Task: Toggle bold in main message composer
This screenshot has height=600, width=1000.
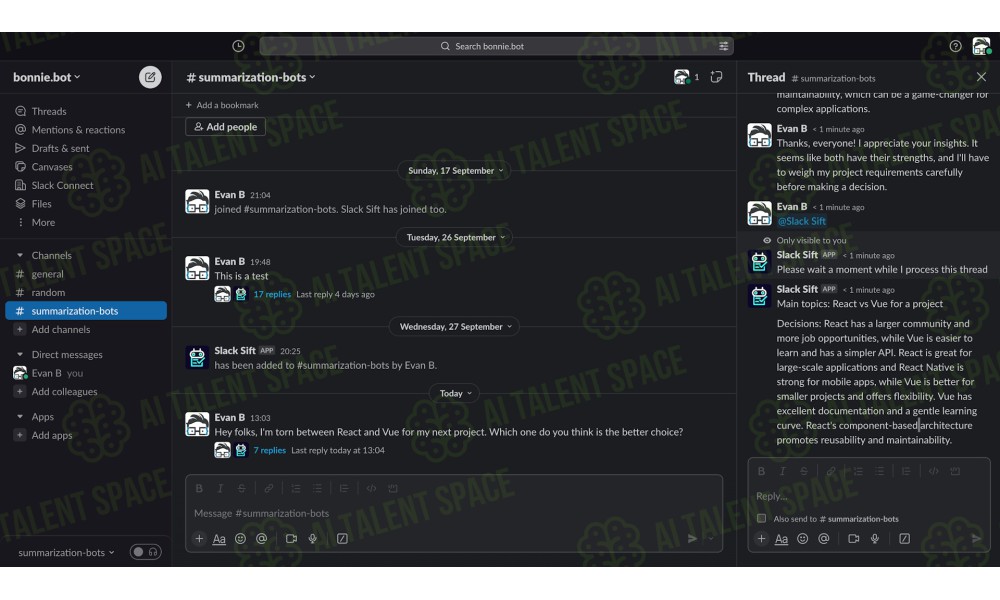Action: [199, 488]
